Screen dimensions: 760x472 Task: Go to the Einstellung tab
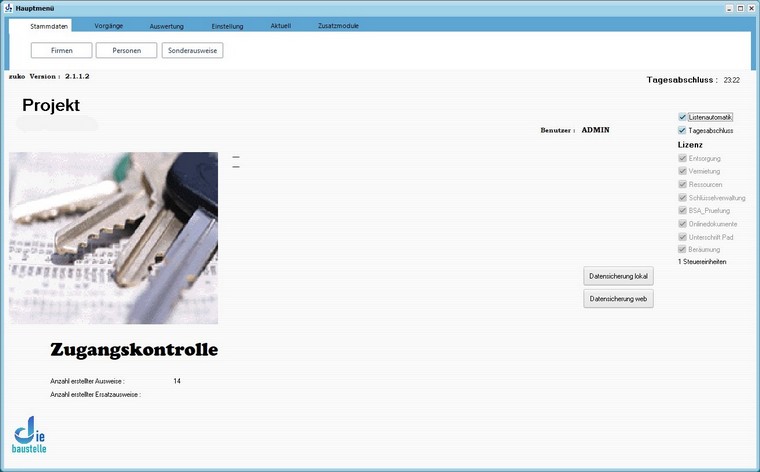tap(227, 25)
